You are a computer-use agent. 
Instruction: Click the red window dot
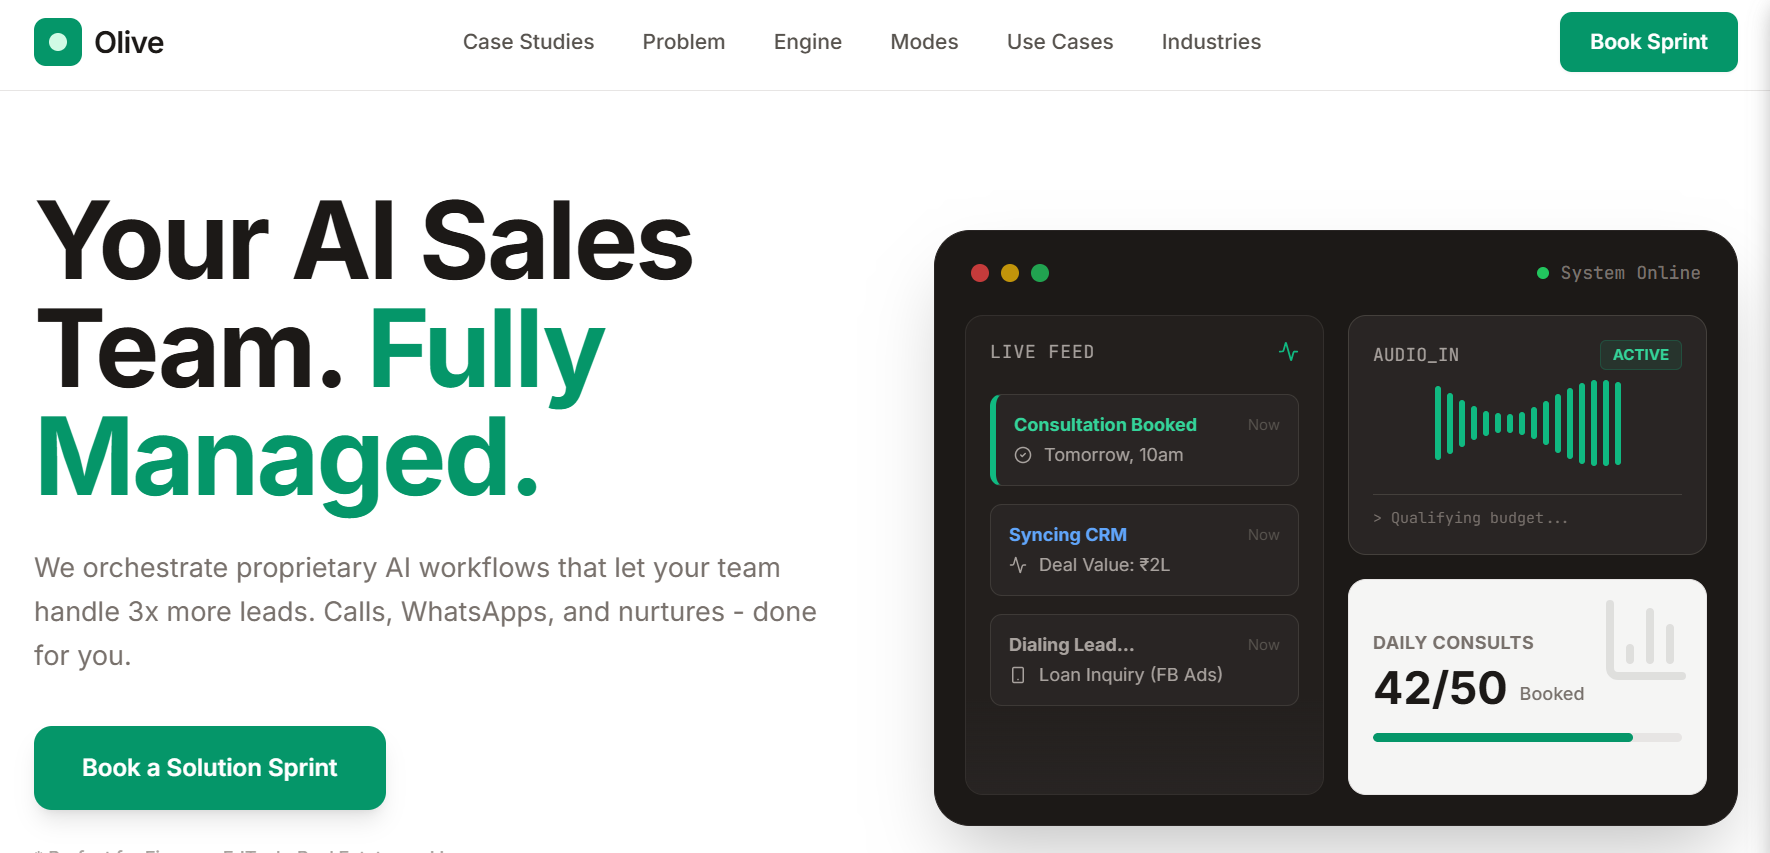tap(980, 273)
